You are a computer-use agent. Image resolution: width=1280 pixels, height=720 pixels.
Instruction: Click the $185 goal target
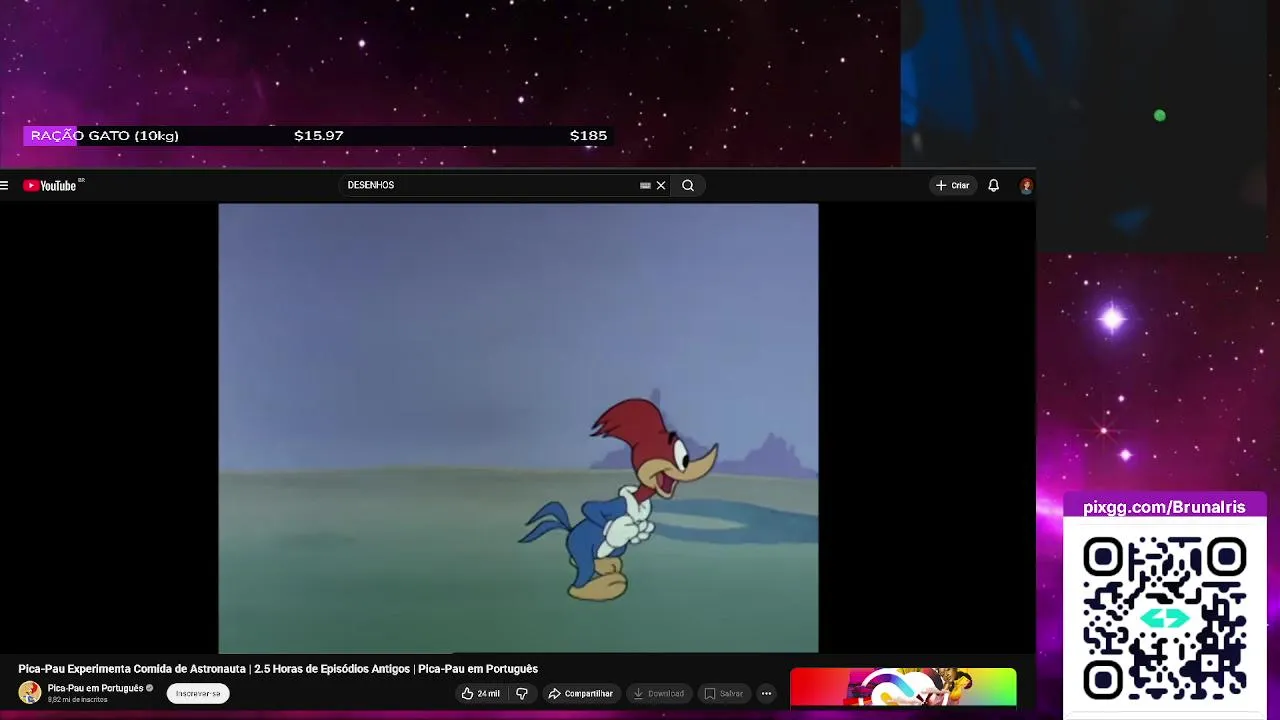588,136
